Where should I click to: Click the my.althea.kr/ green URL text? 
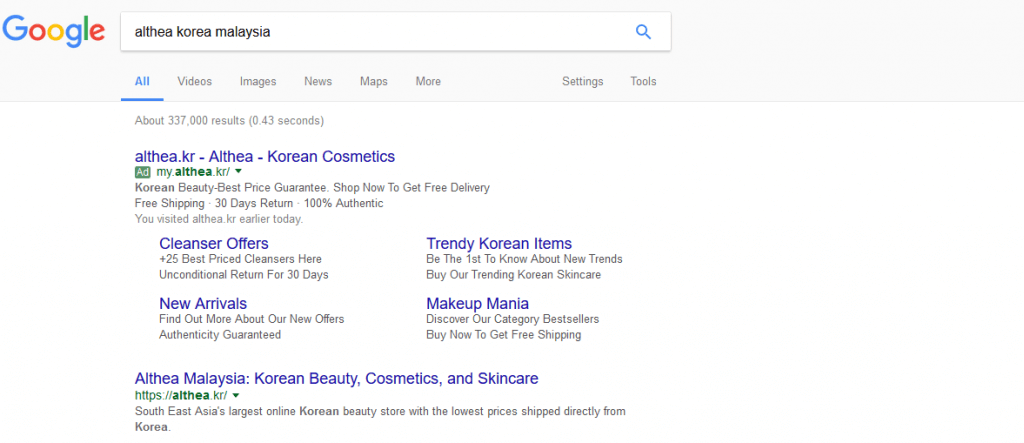click(x=193, y=172)
